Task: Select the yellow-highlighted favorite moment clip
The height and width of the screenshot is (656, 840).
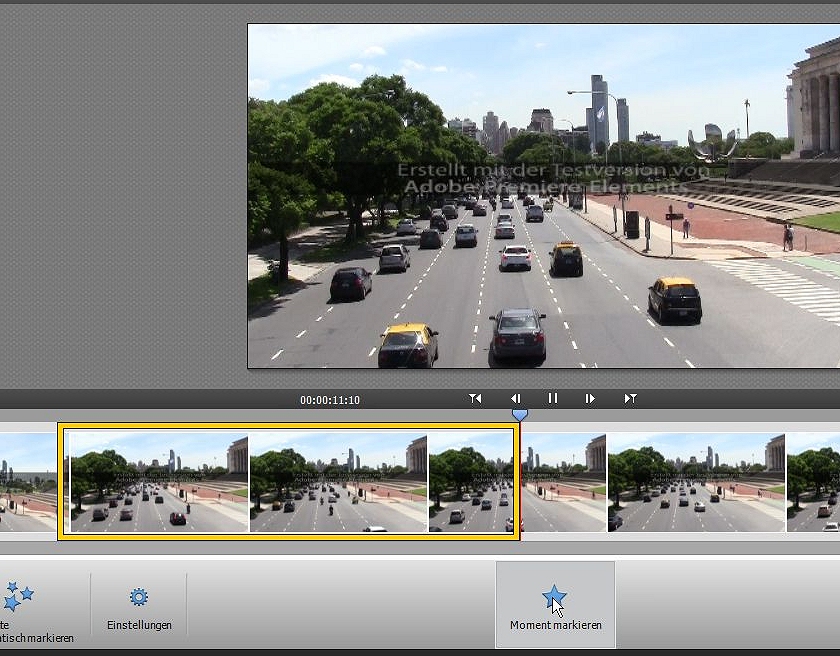Action: click(288, 482)
